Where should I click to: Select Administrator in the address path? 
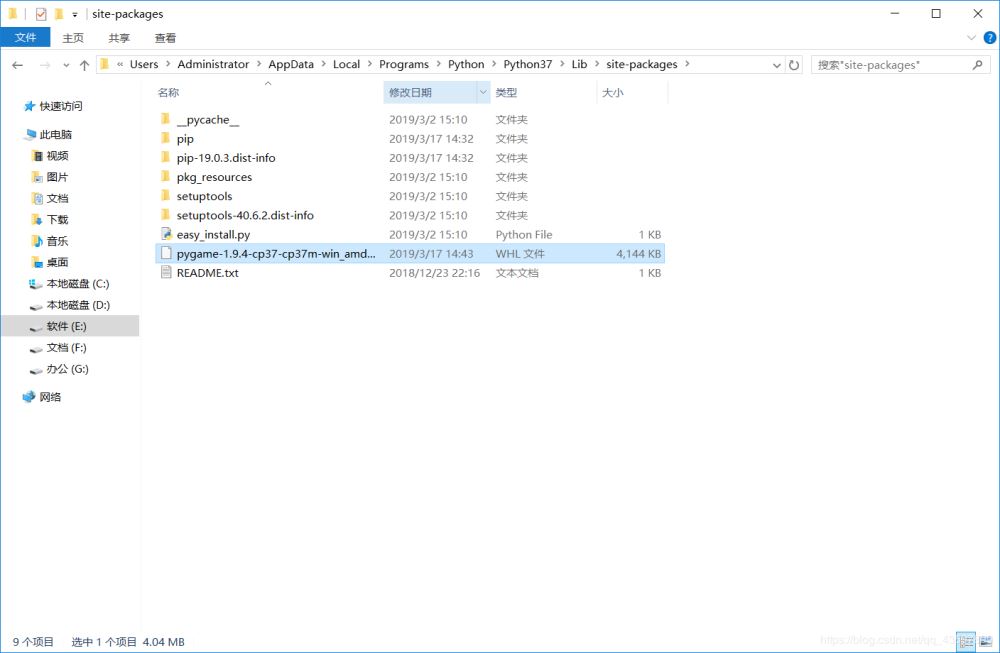pyautogui.click(x=213, y=64)
